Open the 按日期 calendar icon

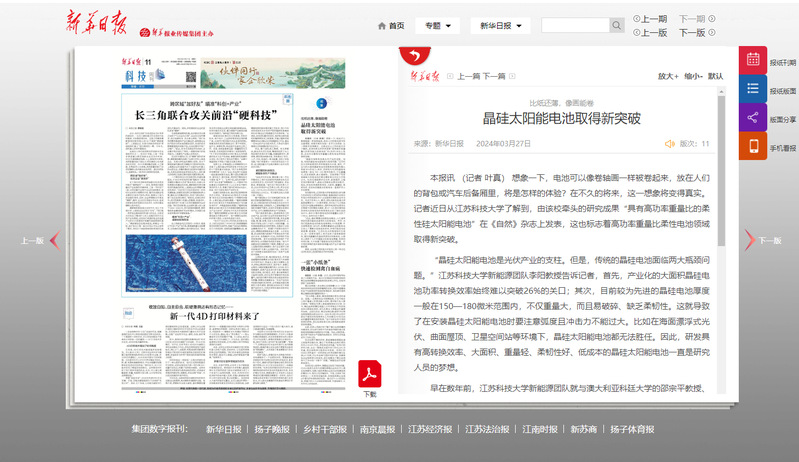pos(753,60)
